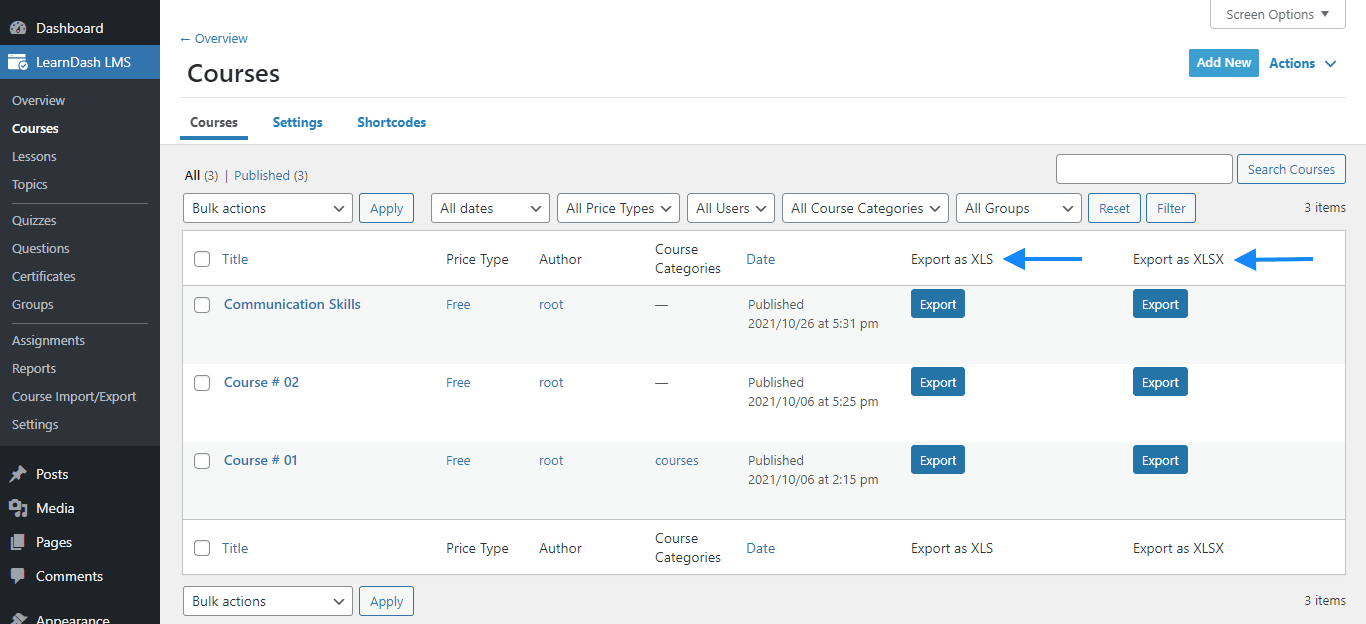Viewport: 1366px width, 624px height.
Task: Export Course # 01 as XLSX
Action: pyautogui.click(x=1160, y=460)
